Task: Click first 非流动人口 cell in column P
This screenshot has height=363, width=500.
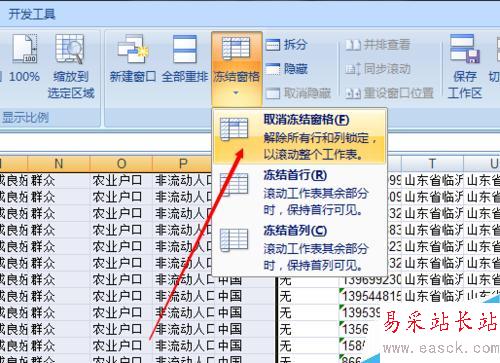Action: click(x=183, y=180)
